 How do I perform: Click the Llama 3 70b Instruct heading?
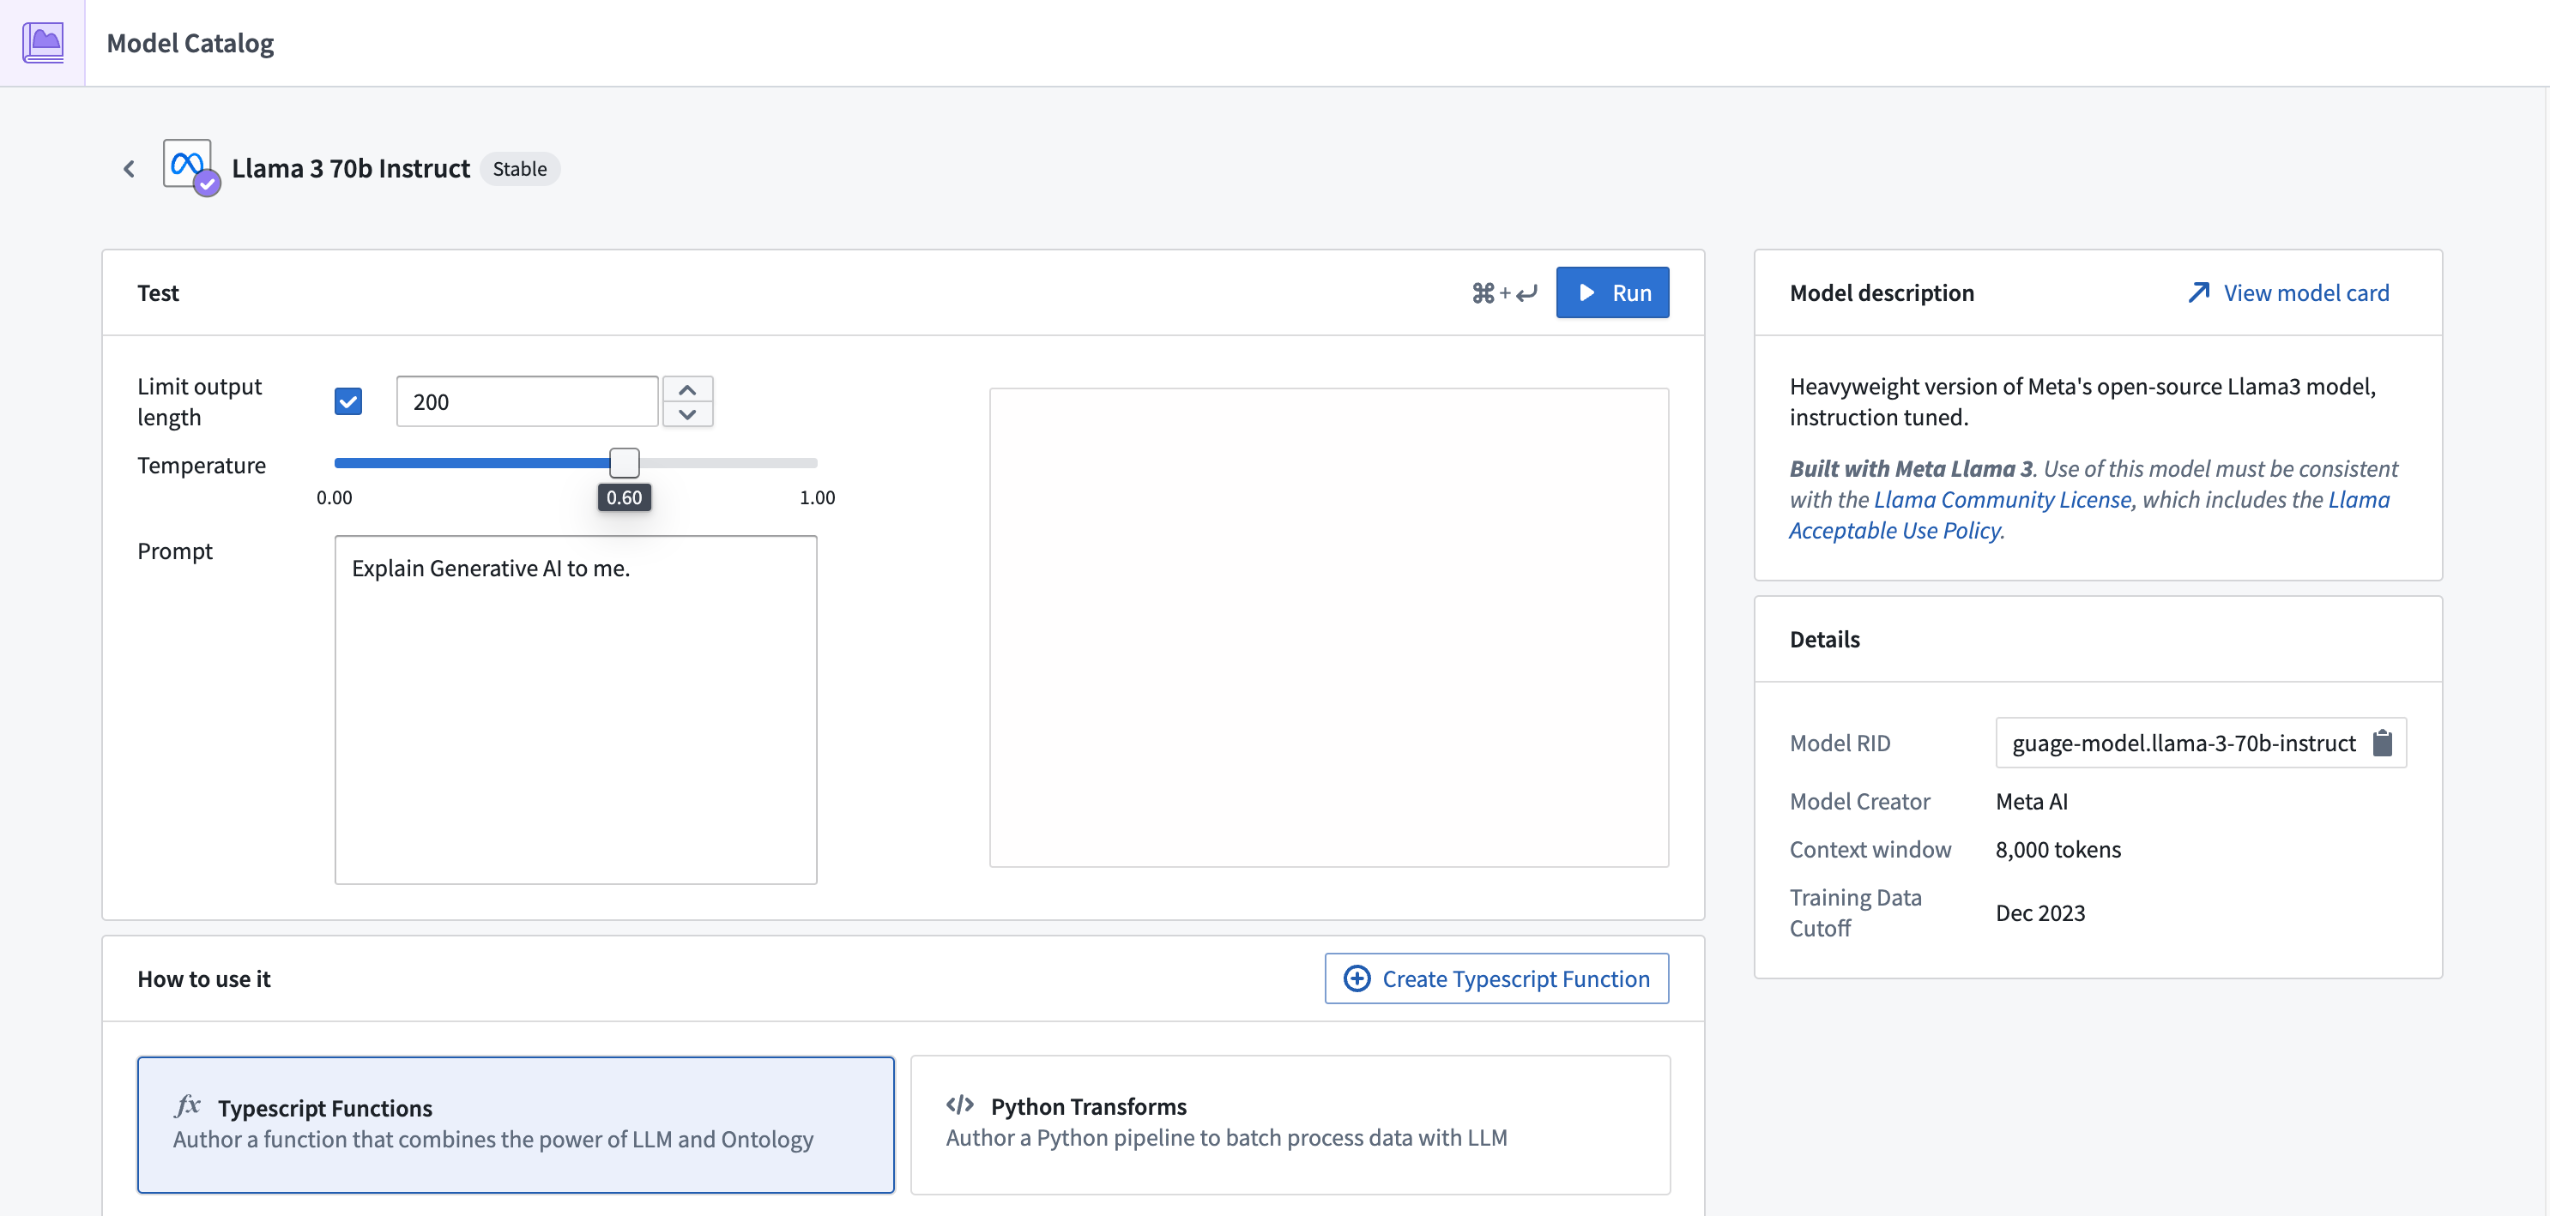[351, 169]
